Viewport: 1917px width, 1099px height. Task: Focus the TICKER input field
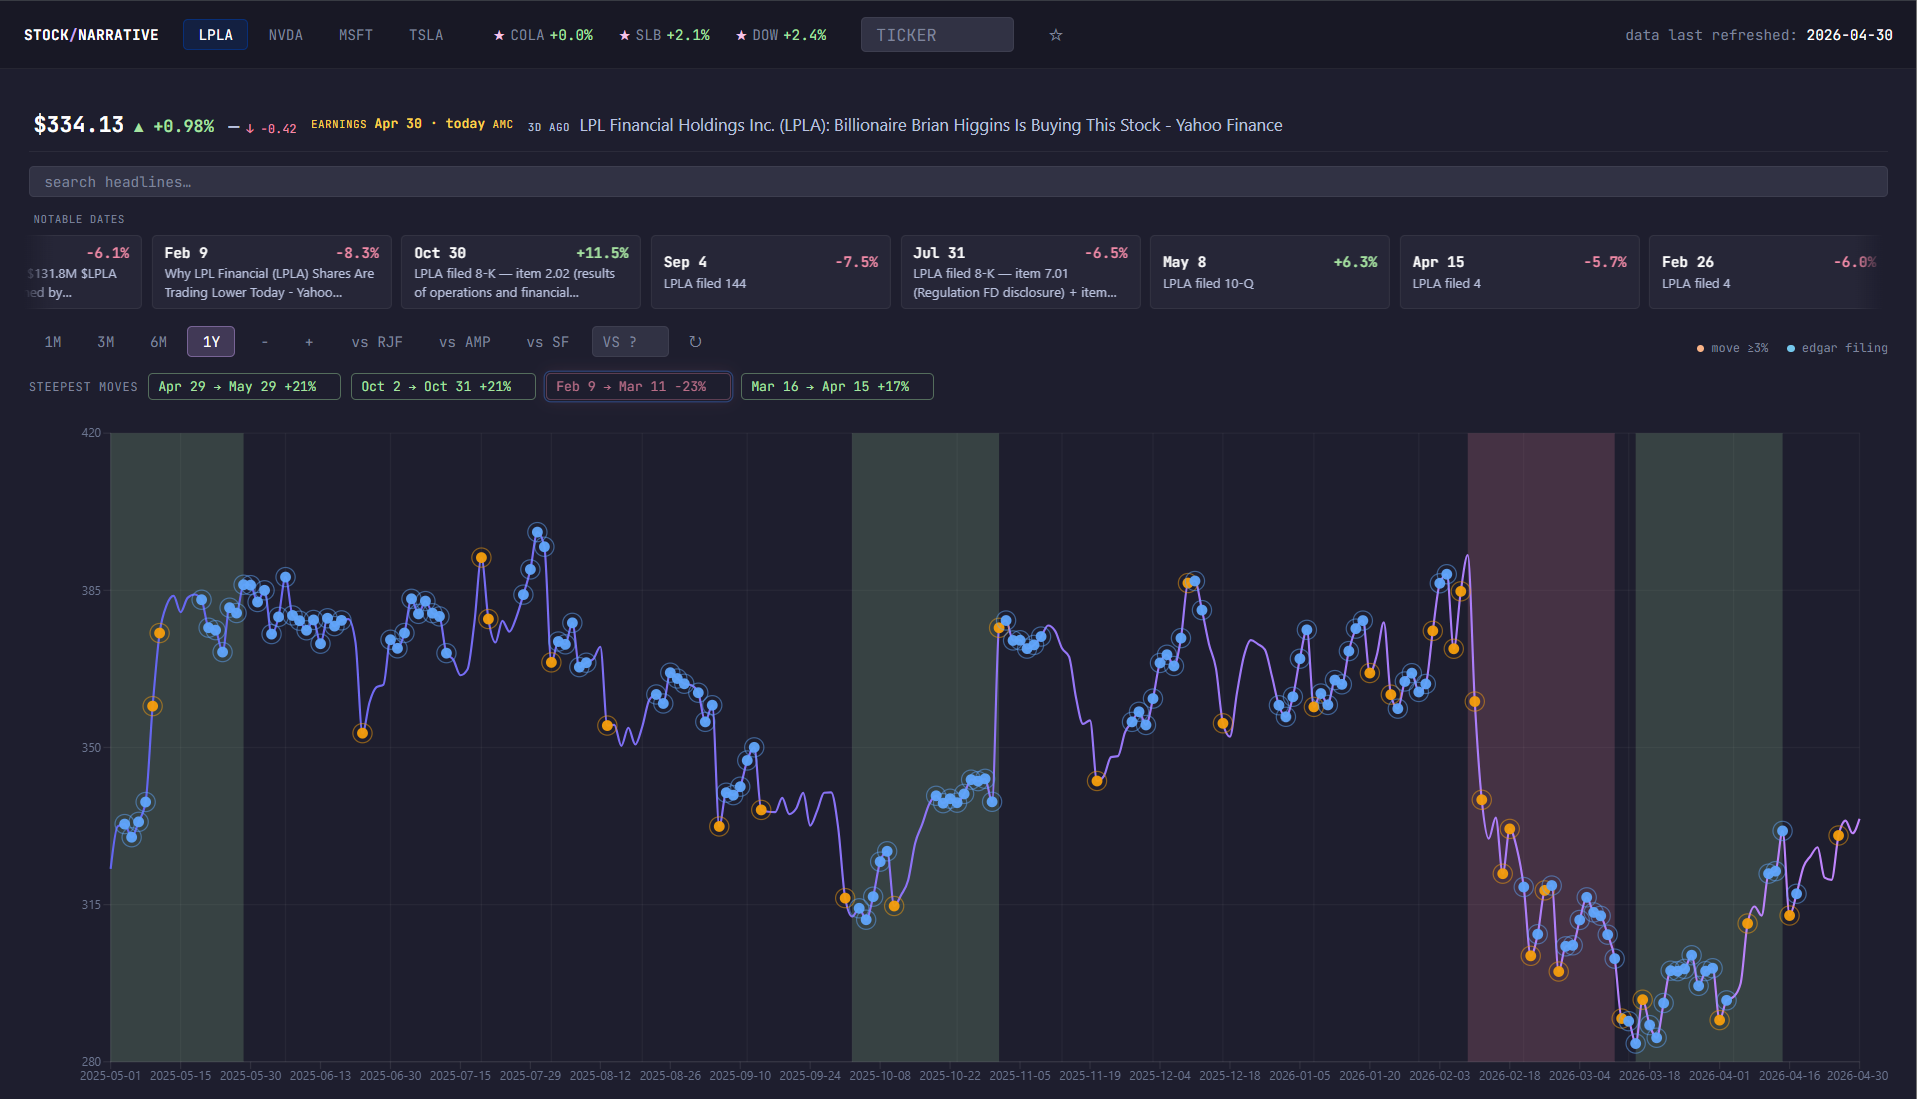[937, 35]
